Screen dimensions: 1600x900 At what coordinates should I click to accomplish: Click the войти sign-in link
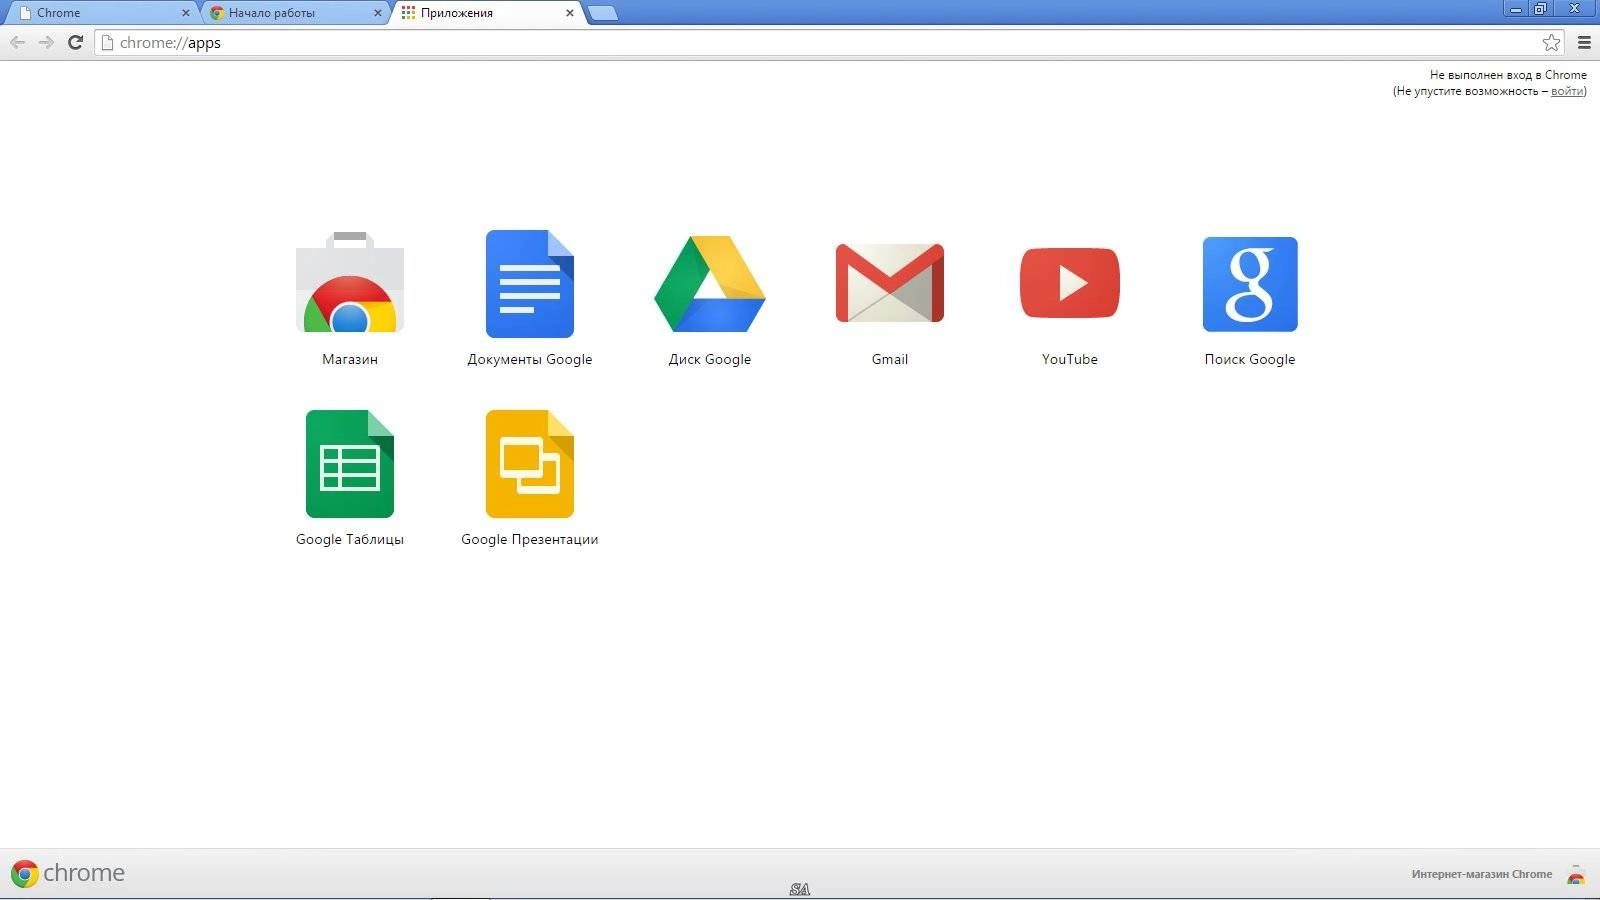pos(1567,91)
